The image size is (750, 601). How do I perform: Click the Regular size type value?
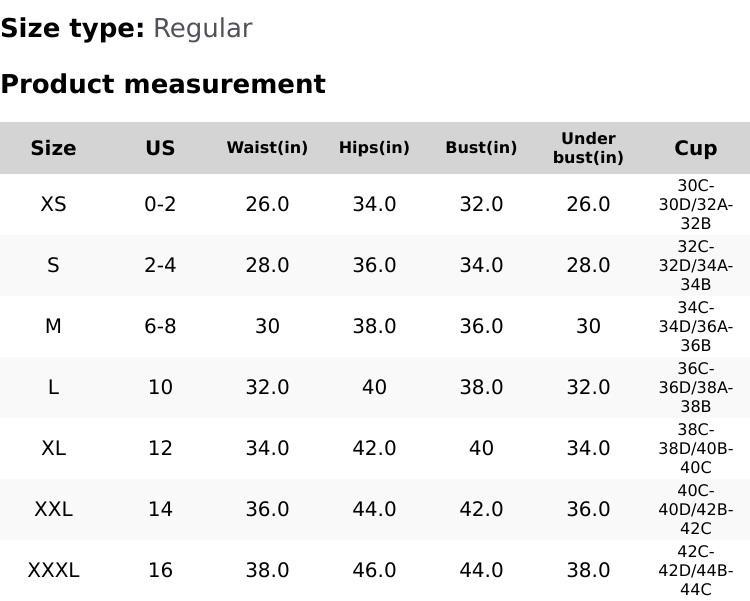coord(202,28)
